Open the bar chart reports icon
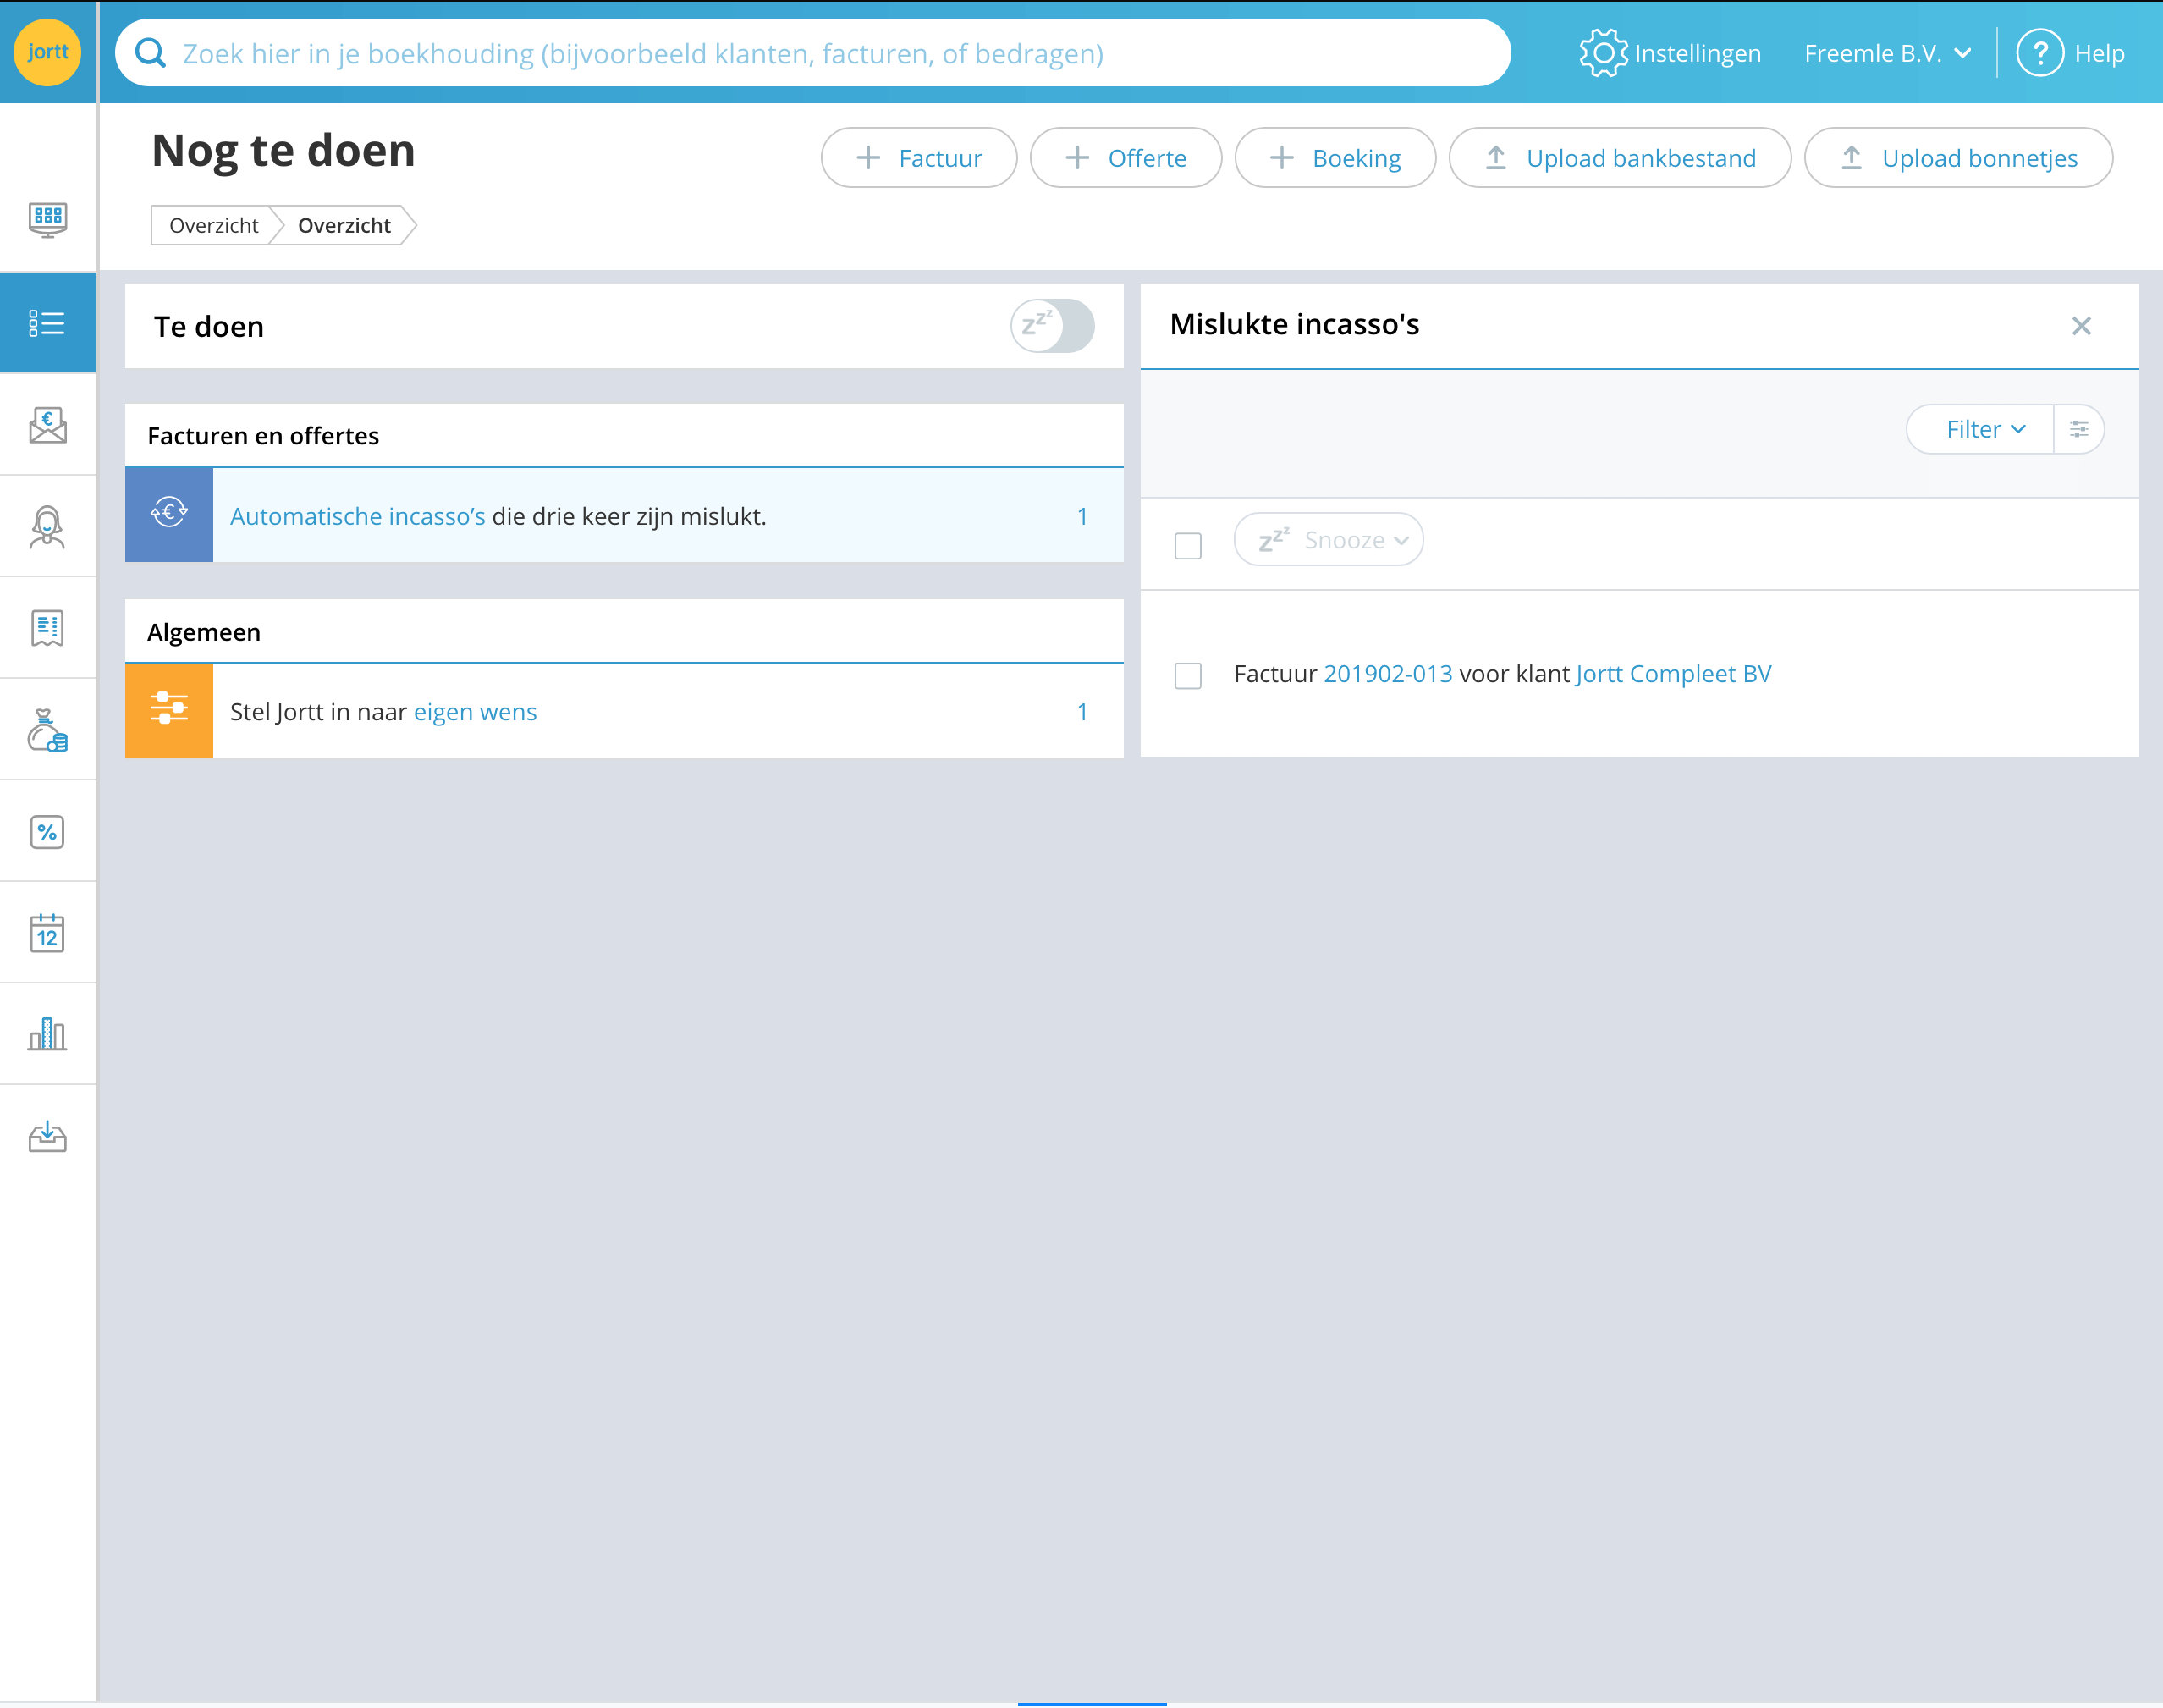The width and height of the screenshot is (2163, 1708). click(x=47, y=1034)
